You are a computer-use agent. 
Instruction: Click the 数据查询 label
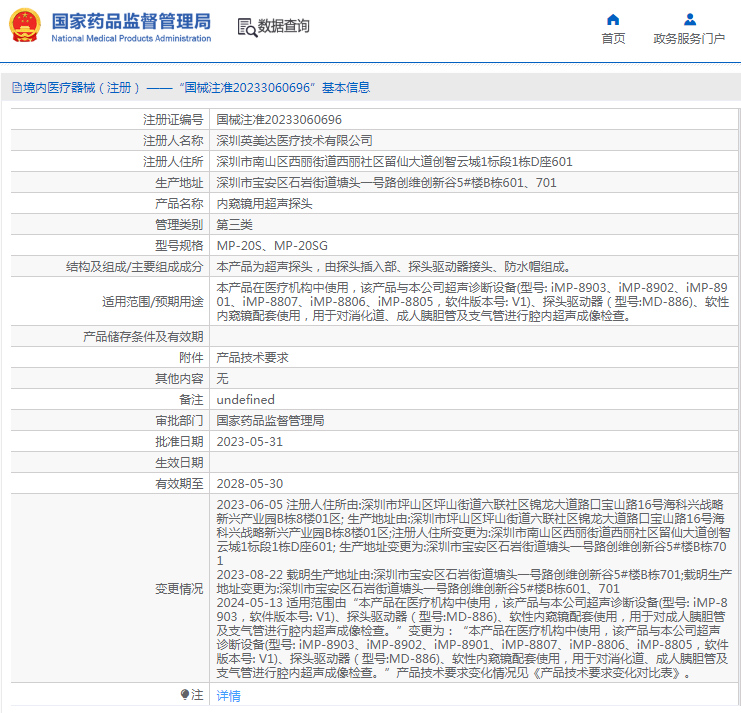pyautogui.click(x=284, y=26)
